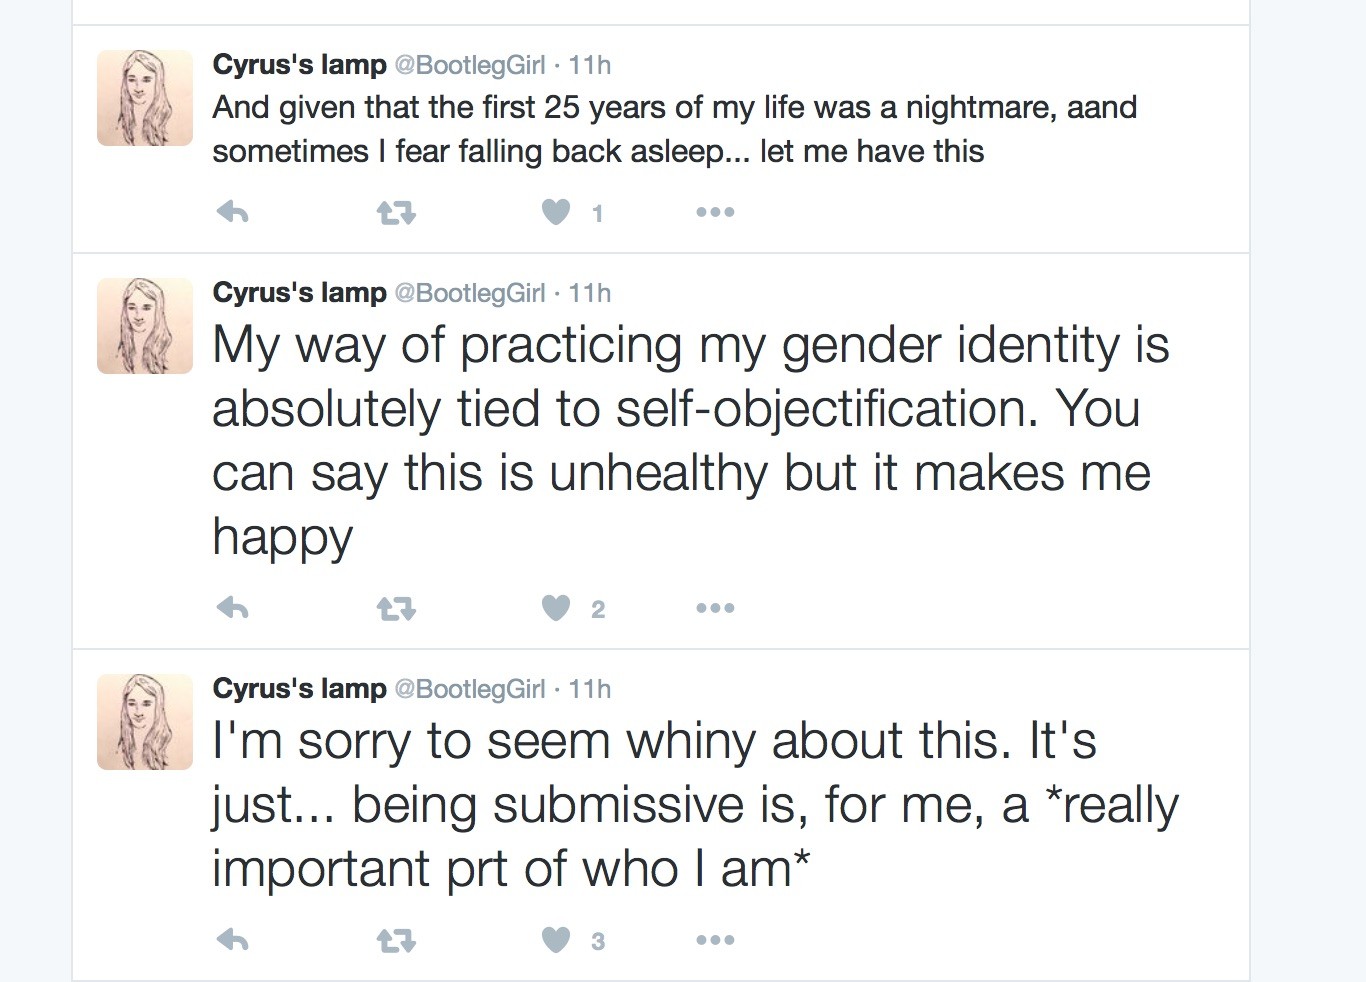The height and width of the screenshot is (982, 1366).
Task: Like the 'sorry to seem whiny' tweet
Action: pos(556,940)
